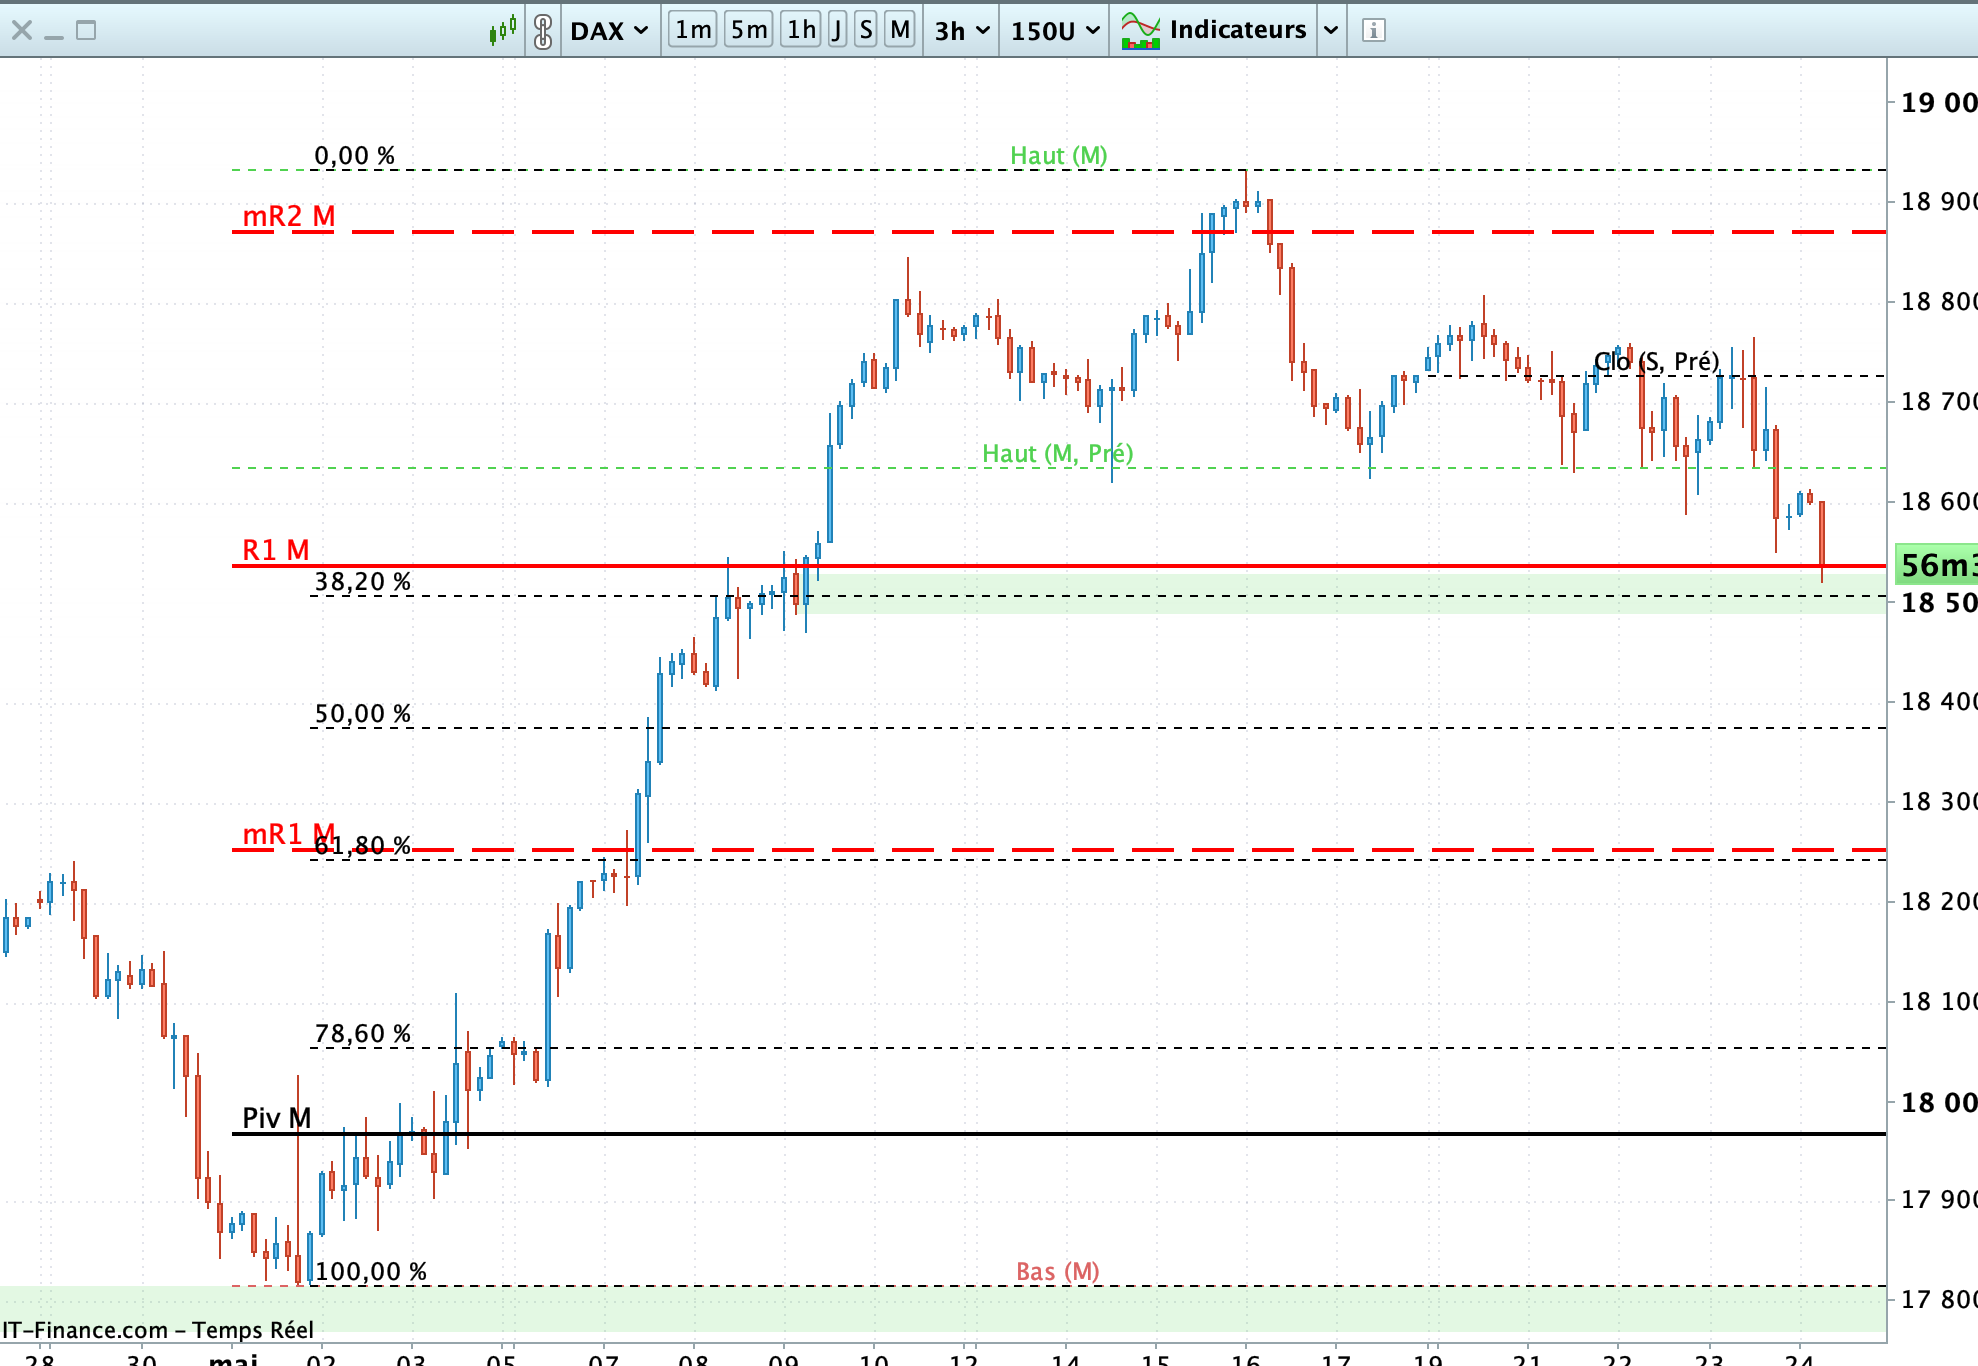Click the window restore square icon
1978x1366 pixels.
[x=87, y=30]
